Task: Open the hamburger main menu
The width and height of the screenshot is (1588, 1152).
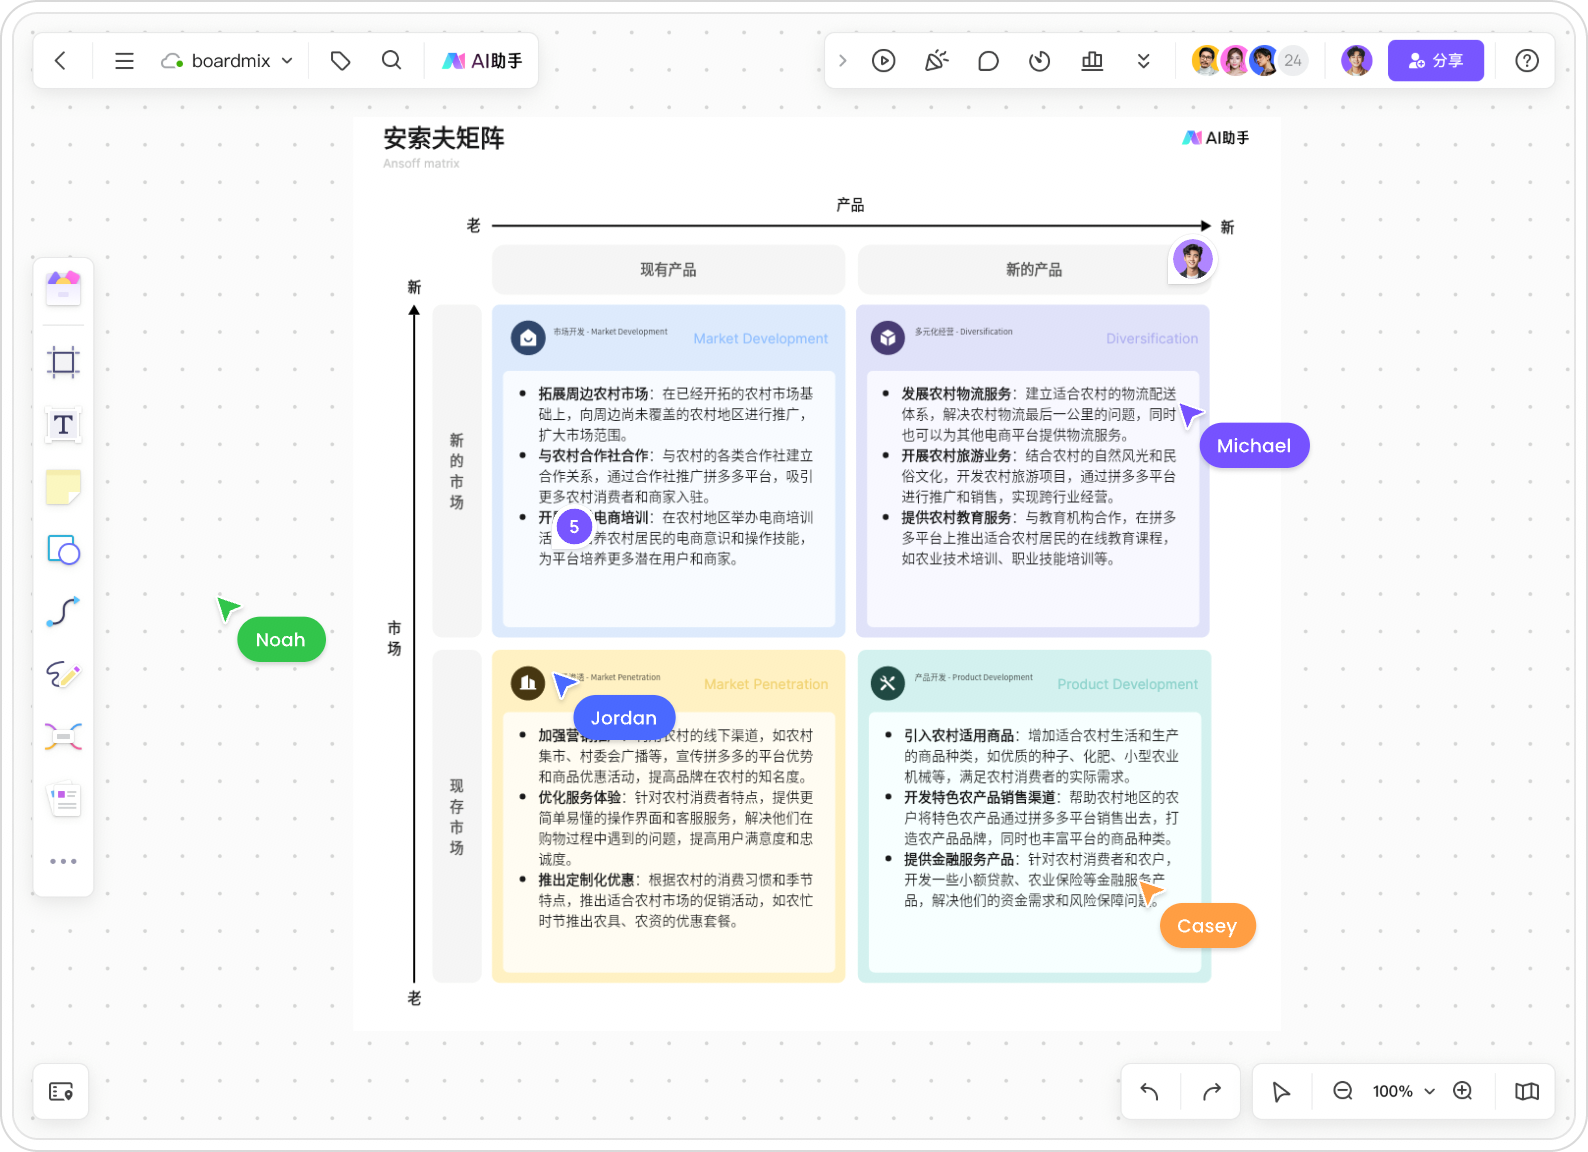Action: 124,61
